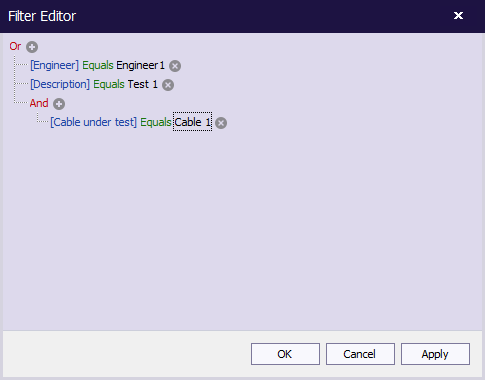This screenshot has width=485, height=380.
Task: Open the Or group operator menu
Action: (15, 46)
